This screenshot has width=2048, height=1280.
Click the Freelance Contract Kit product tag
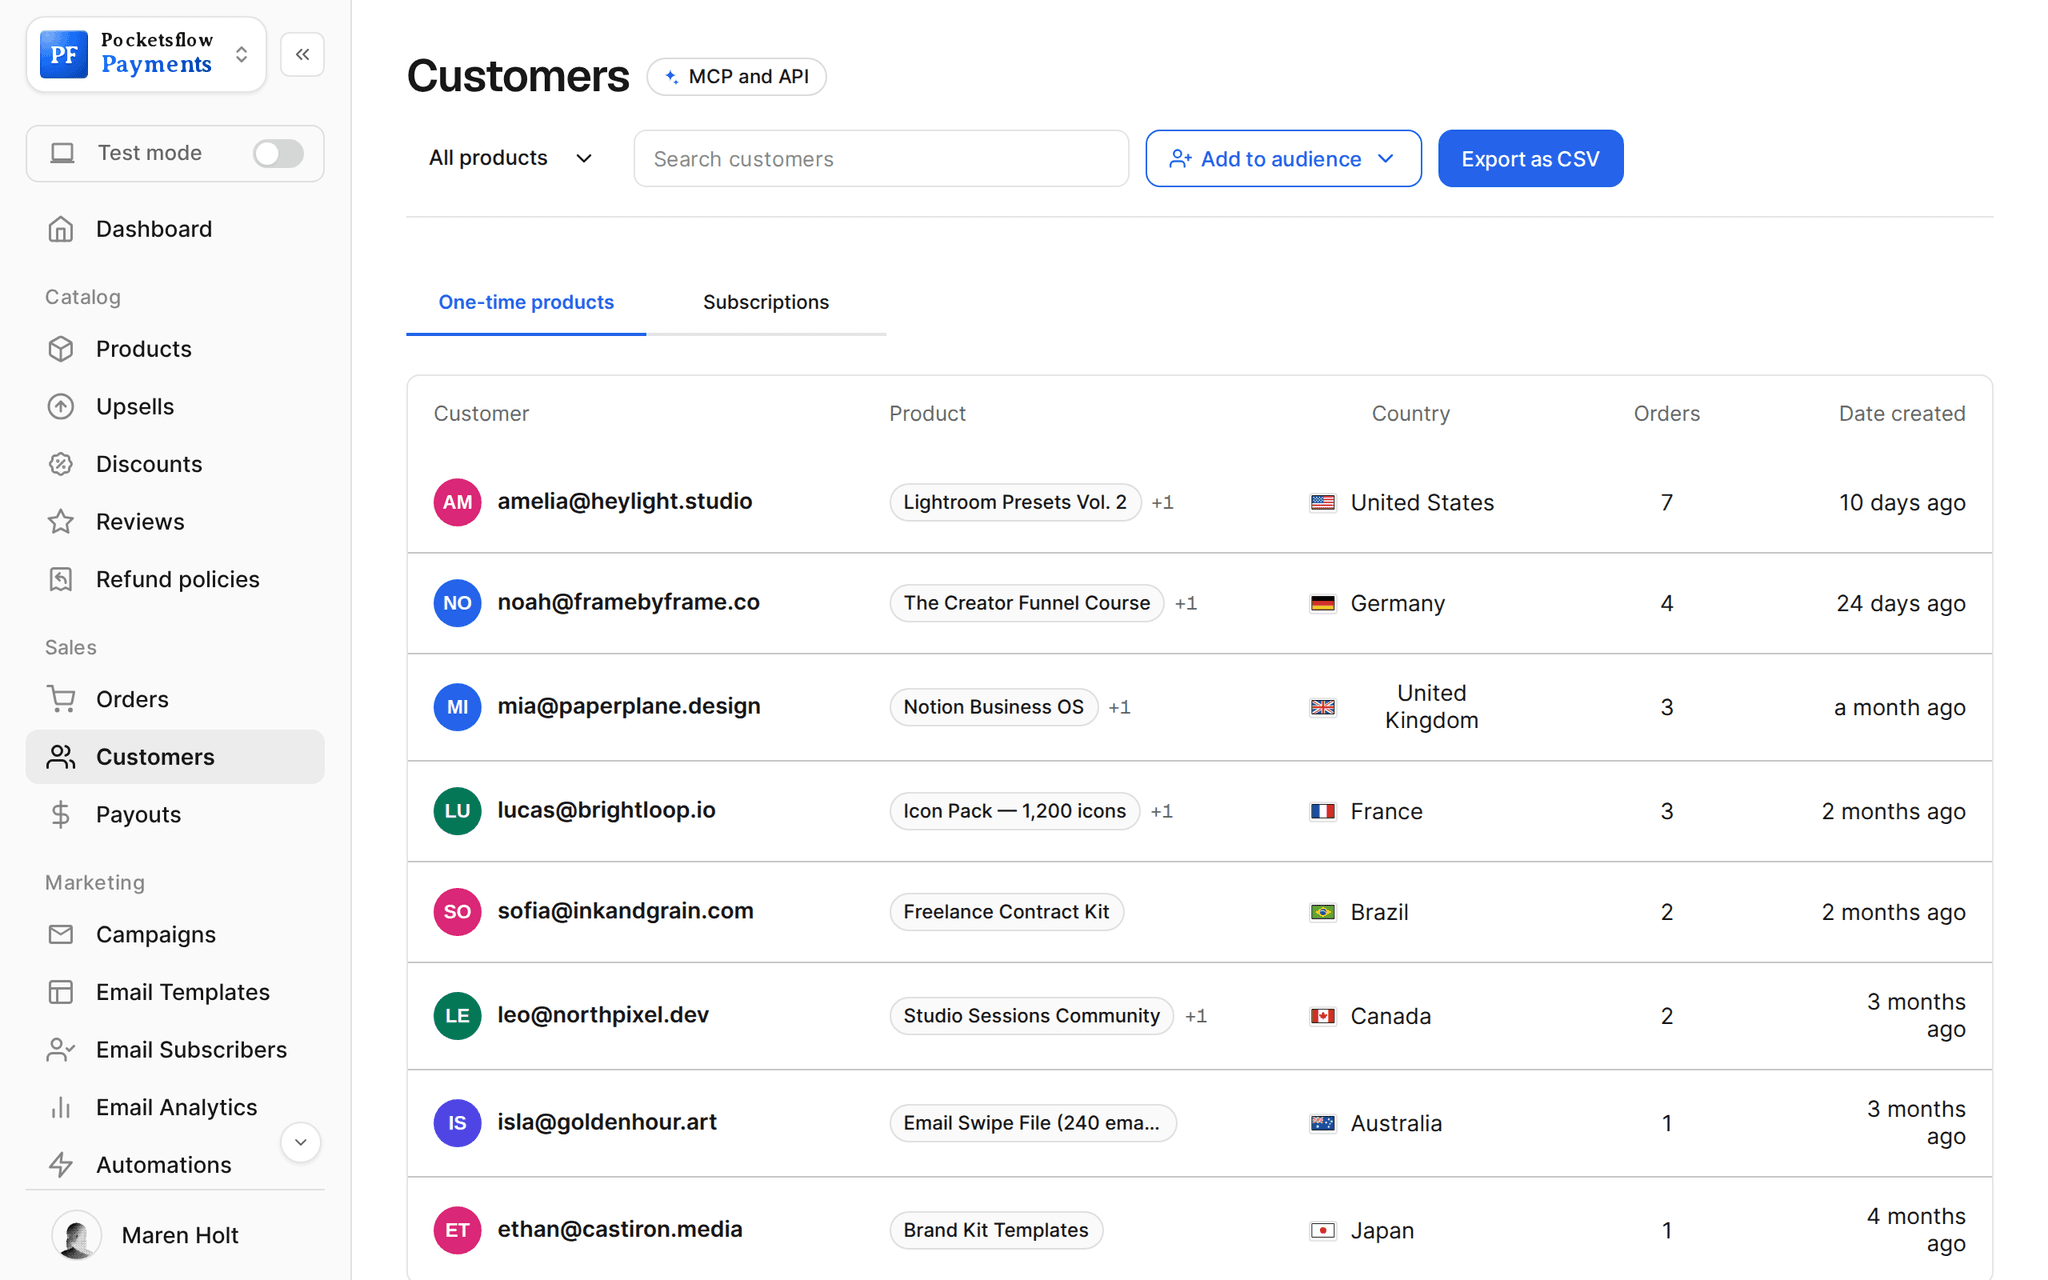click(x=1006, y=912)
